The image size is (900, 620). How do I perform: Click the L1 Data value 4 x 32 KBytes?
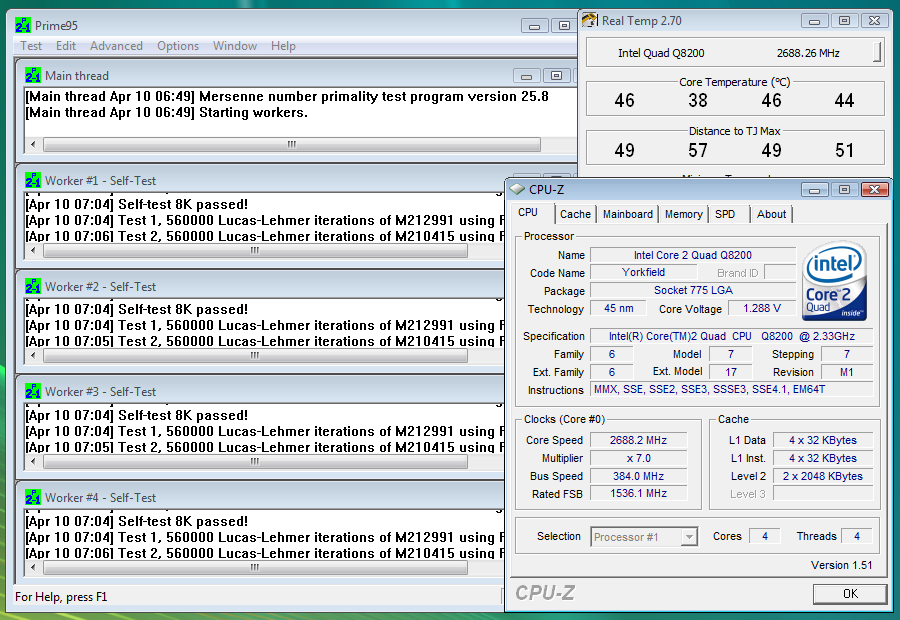823,440
